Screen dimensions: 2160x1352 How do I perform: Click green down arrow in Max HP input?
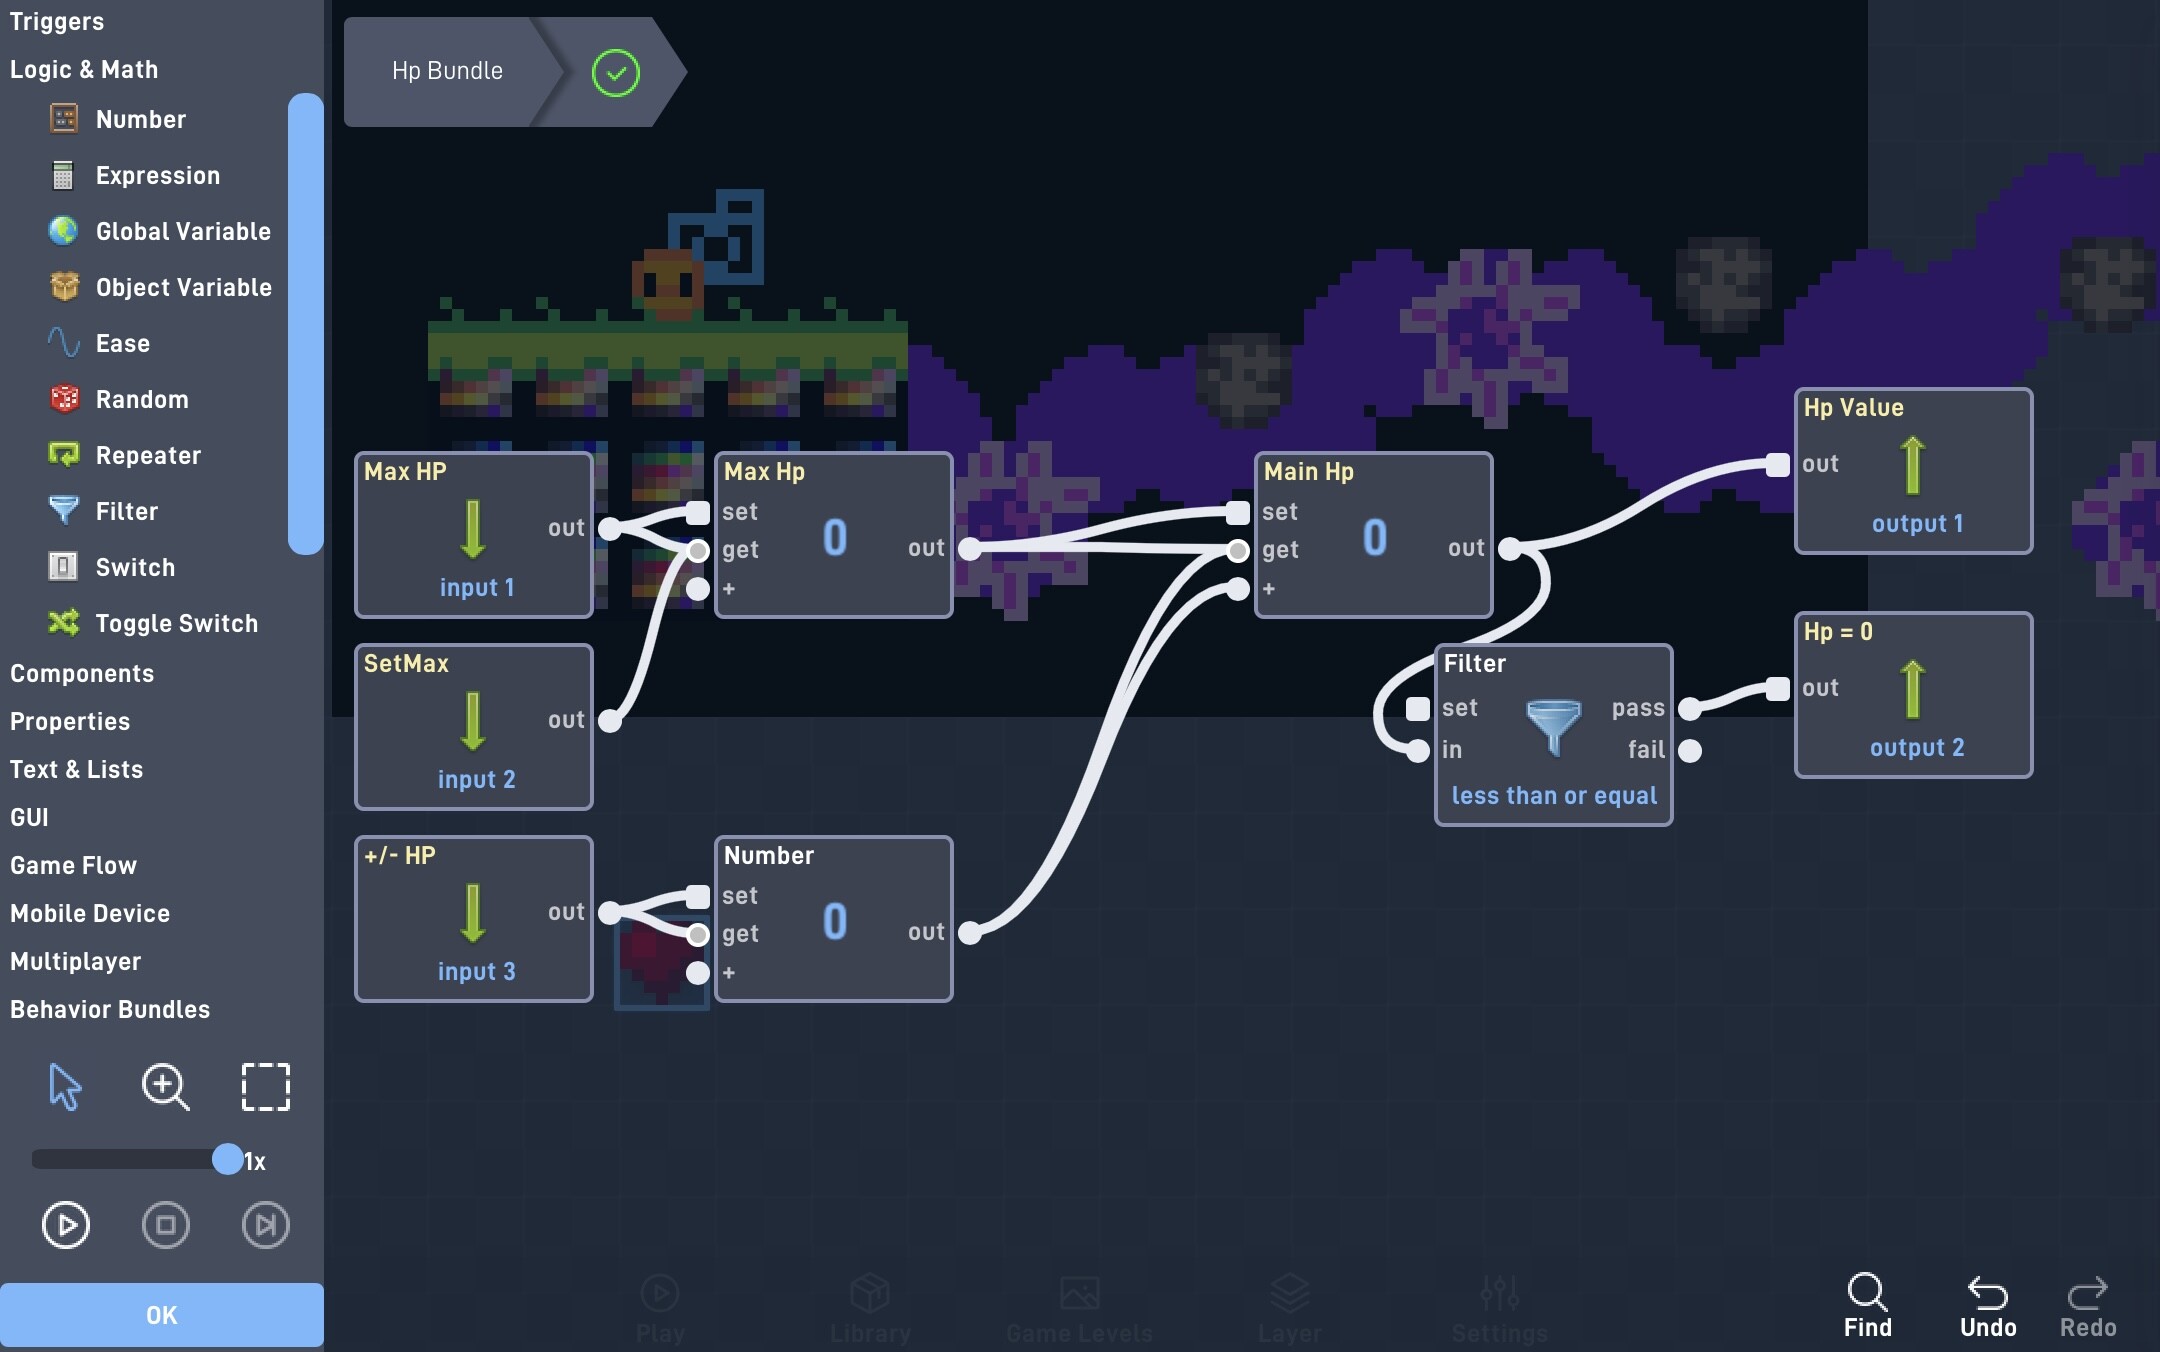(473, 529)
